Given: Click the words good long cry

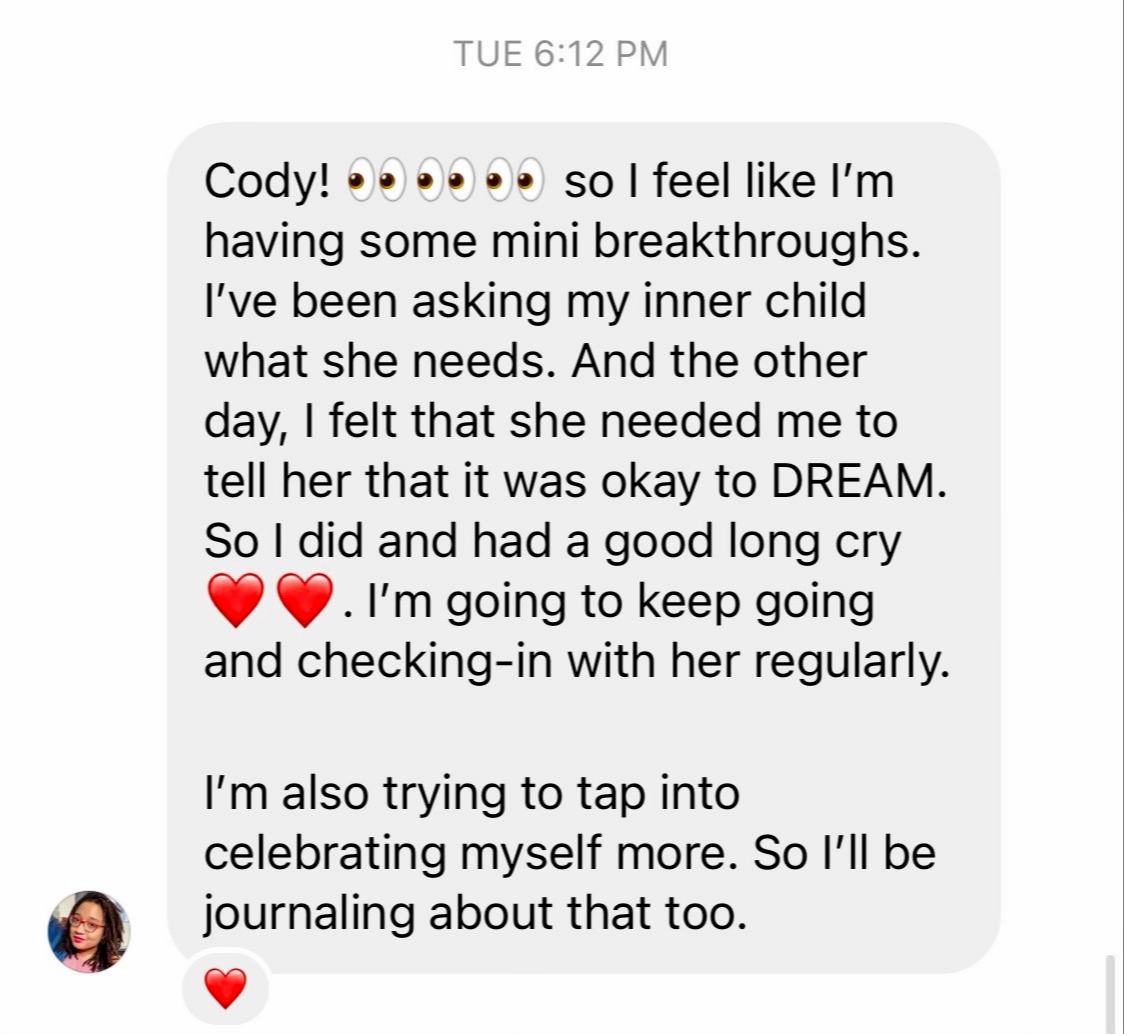Looking at the screenshot, I should [752, 542].
